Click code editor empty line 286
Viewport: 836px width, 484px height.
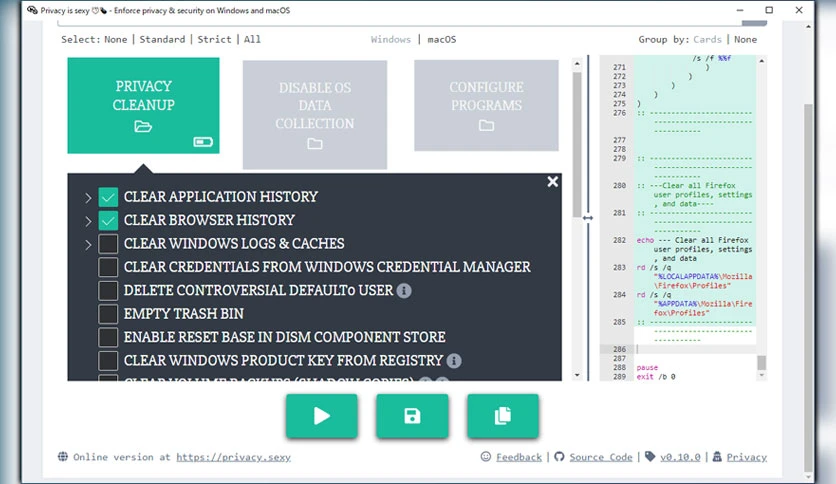[x=695, y=349]
